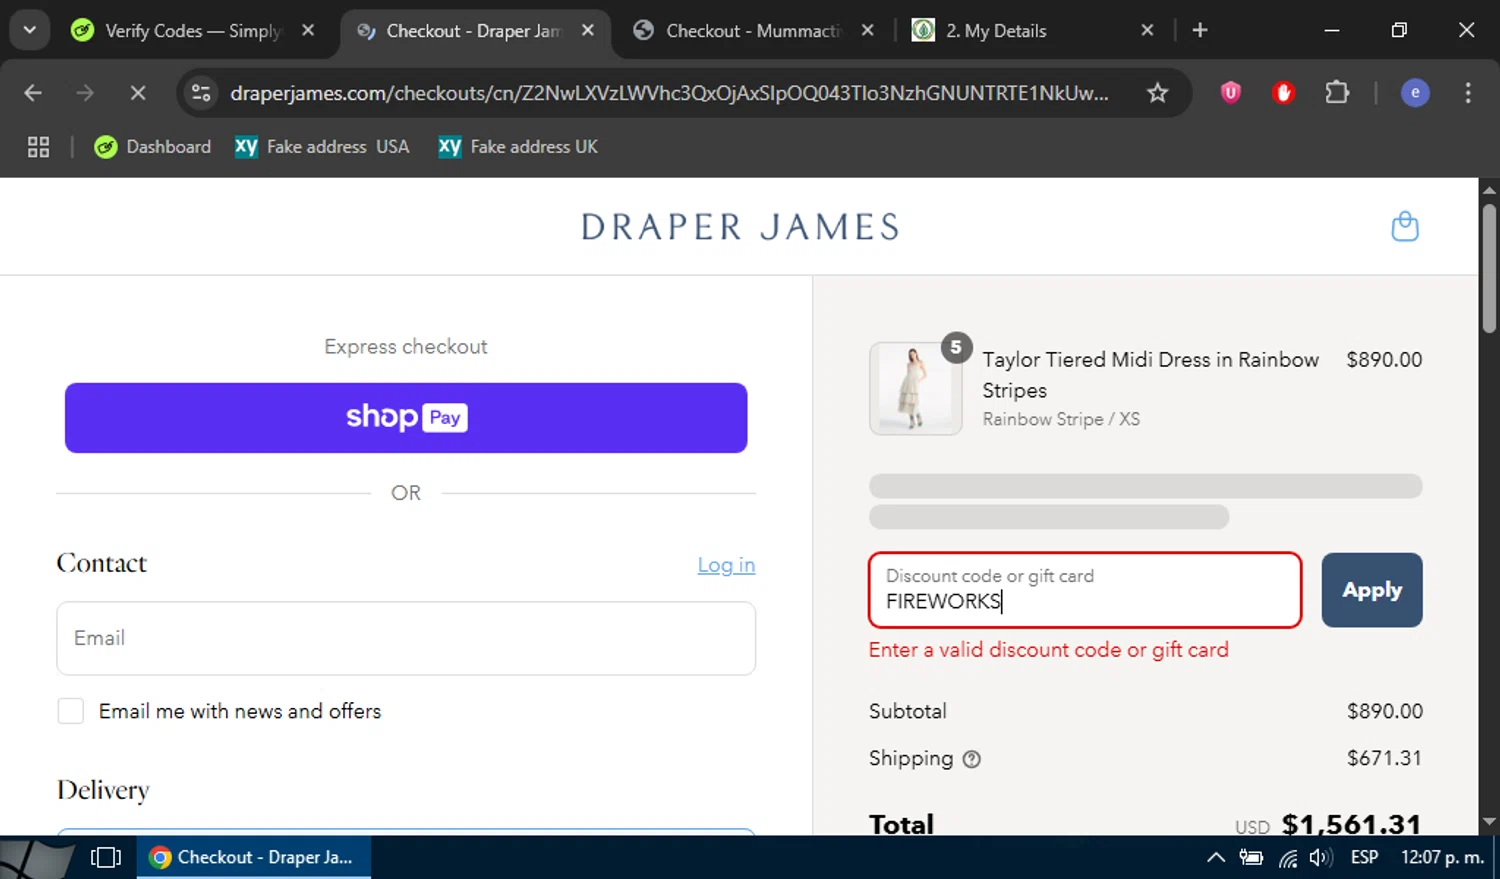Open the tab search dropdown arrow
The width and height of the screenshot is (1500, 879).
(x=29, y=30)
